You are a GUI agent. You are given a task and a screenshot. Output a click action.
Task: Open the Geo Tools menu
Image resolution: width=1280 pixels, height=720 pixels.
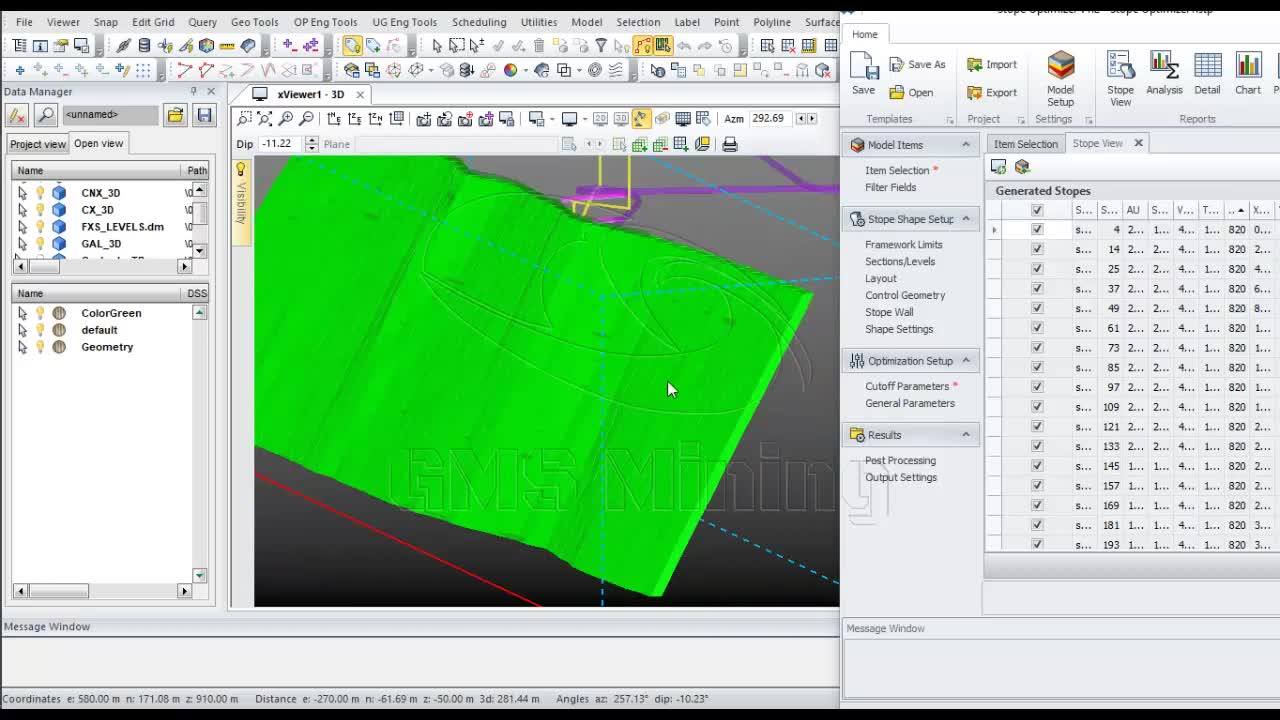pos(254,22)
